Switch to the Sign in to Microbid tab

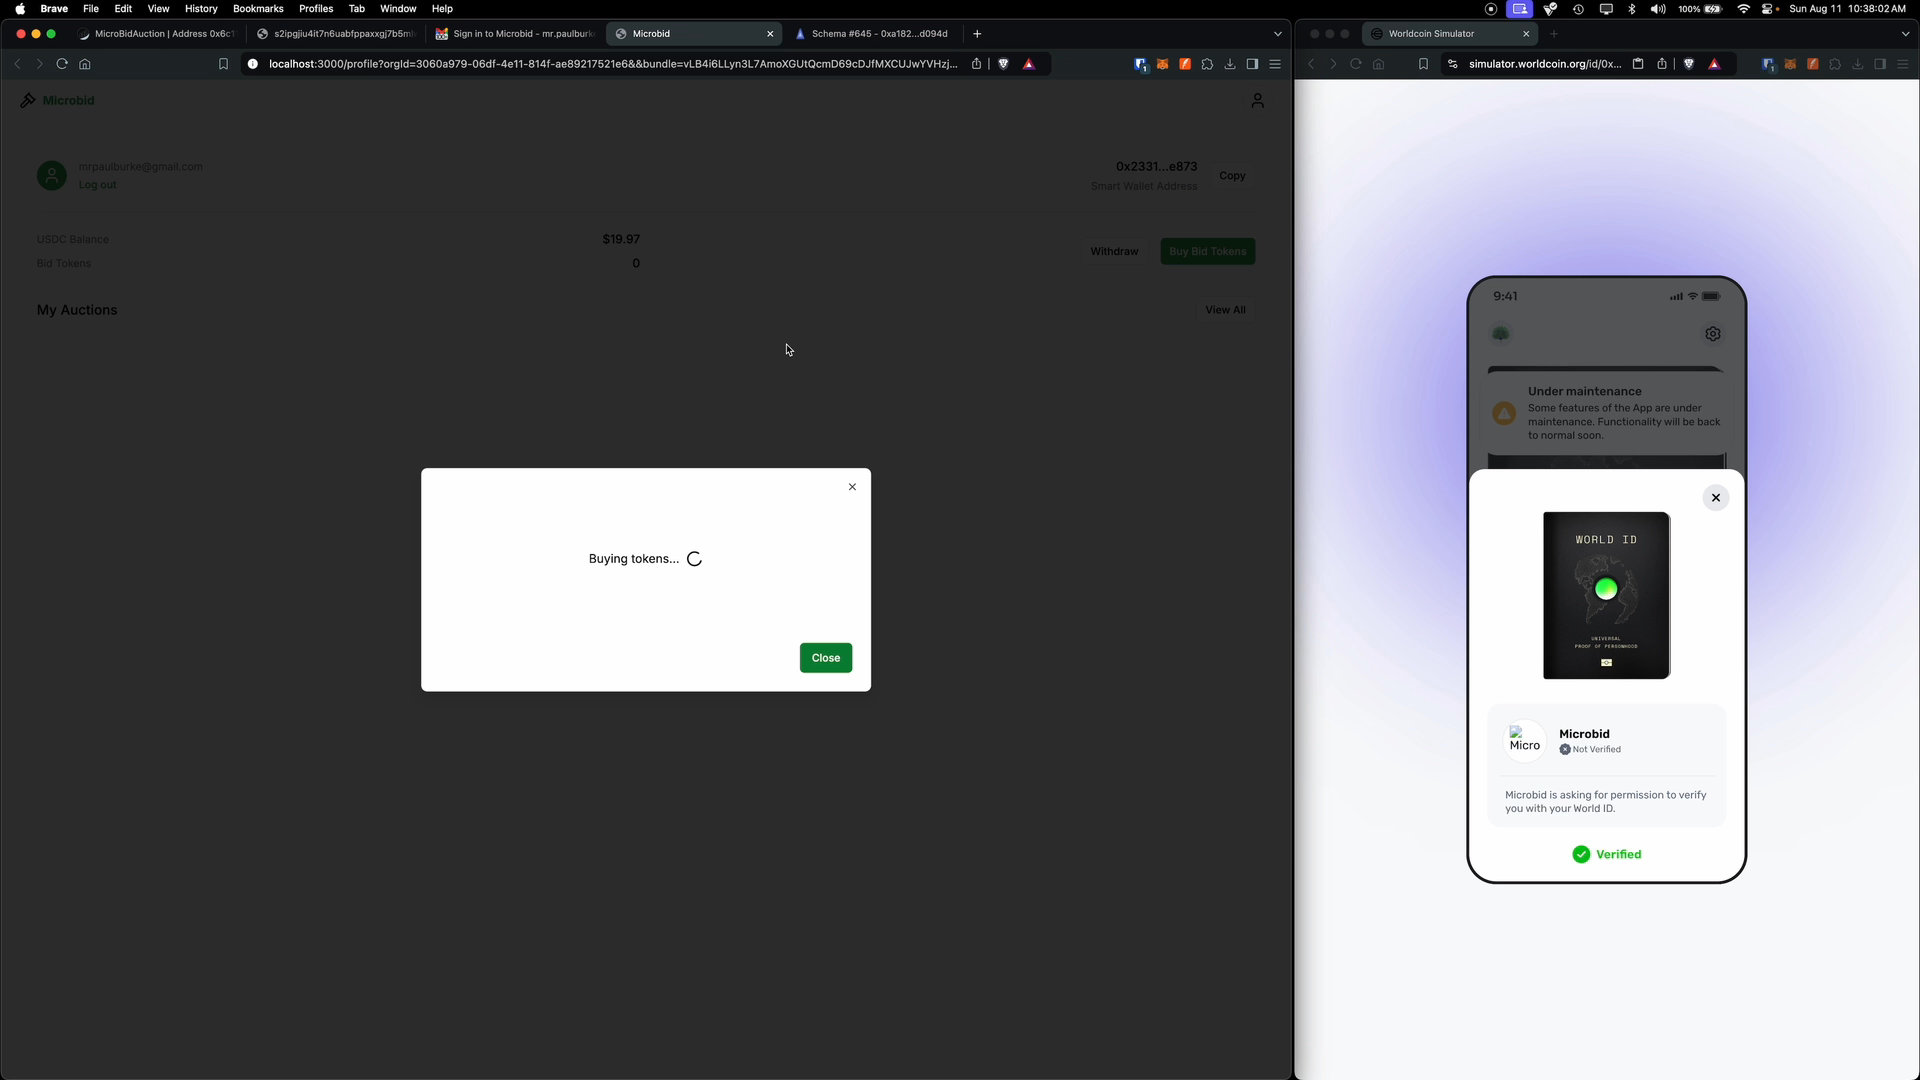click(x=515, y=34)
